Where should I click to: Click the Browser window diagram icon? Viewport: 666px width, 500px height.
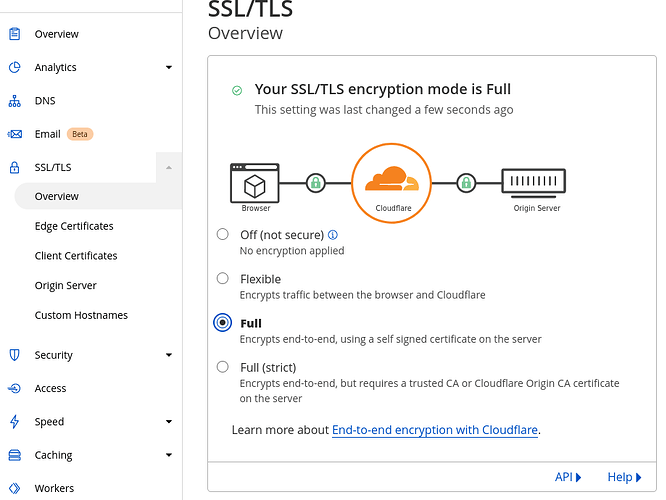pos(255,183)
